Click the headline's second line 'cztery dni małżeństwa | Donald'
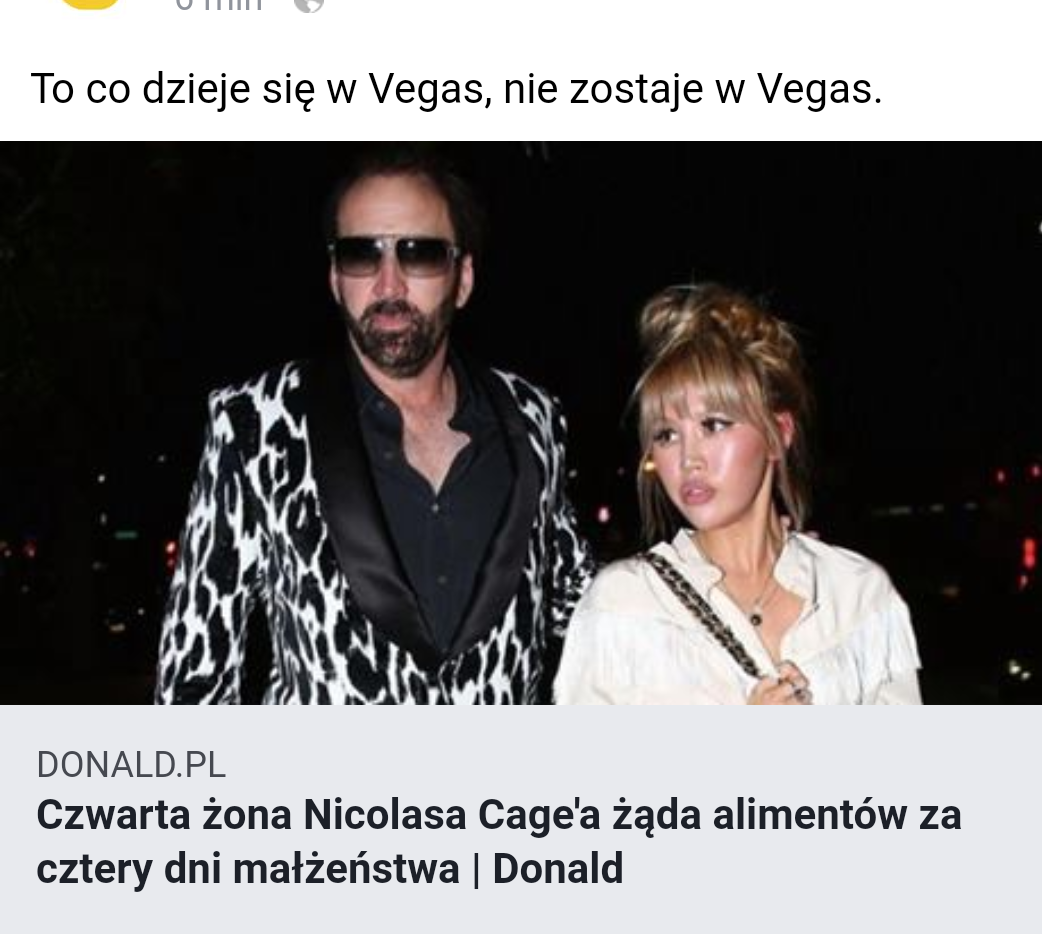This screenshot has height=934, width=1042. pos(330,869)
